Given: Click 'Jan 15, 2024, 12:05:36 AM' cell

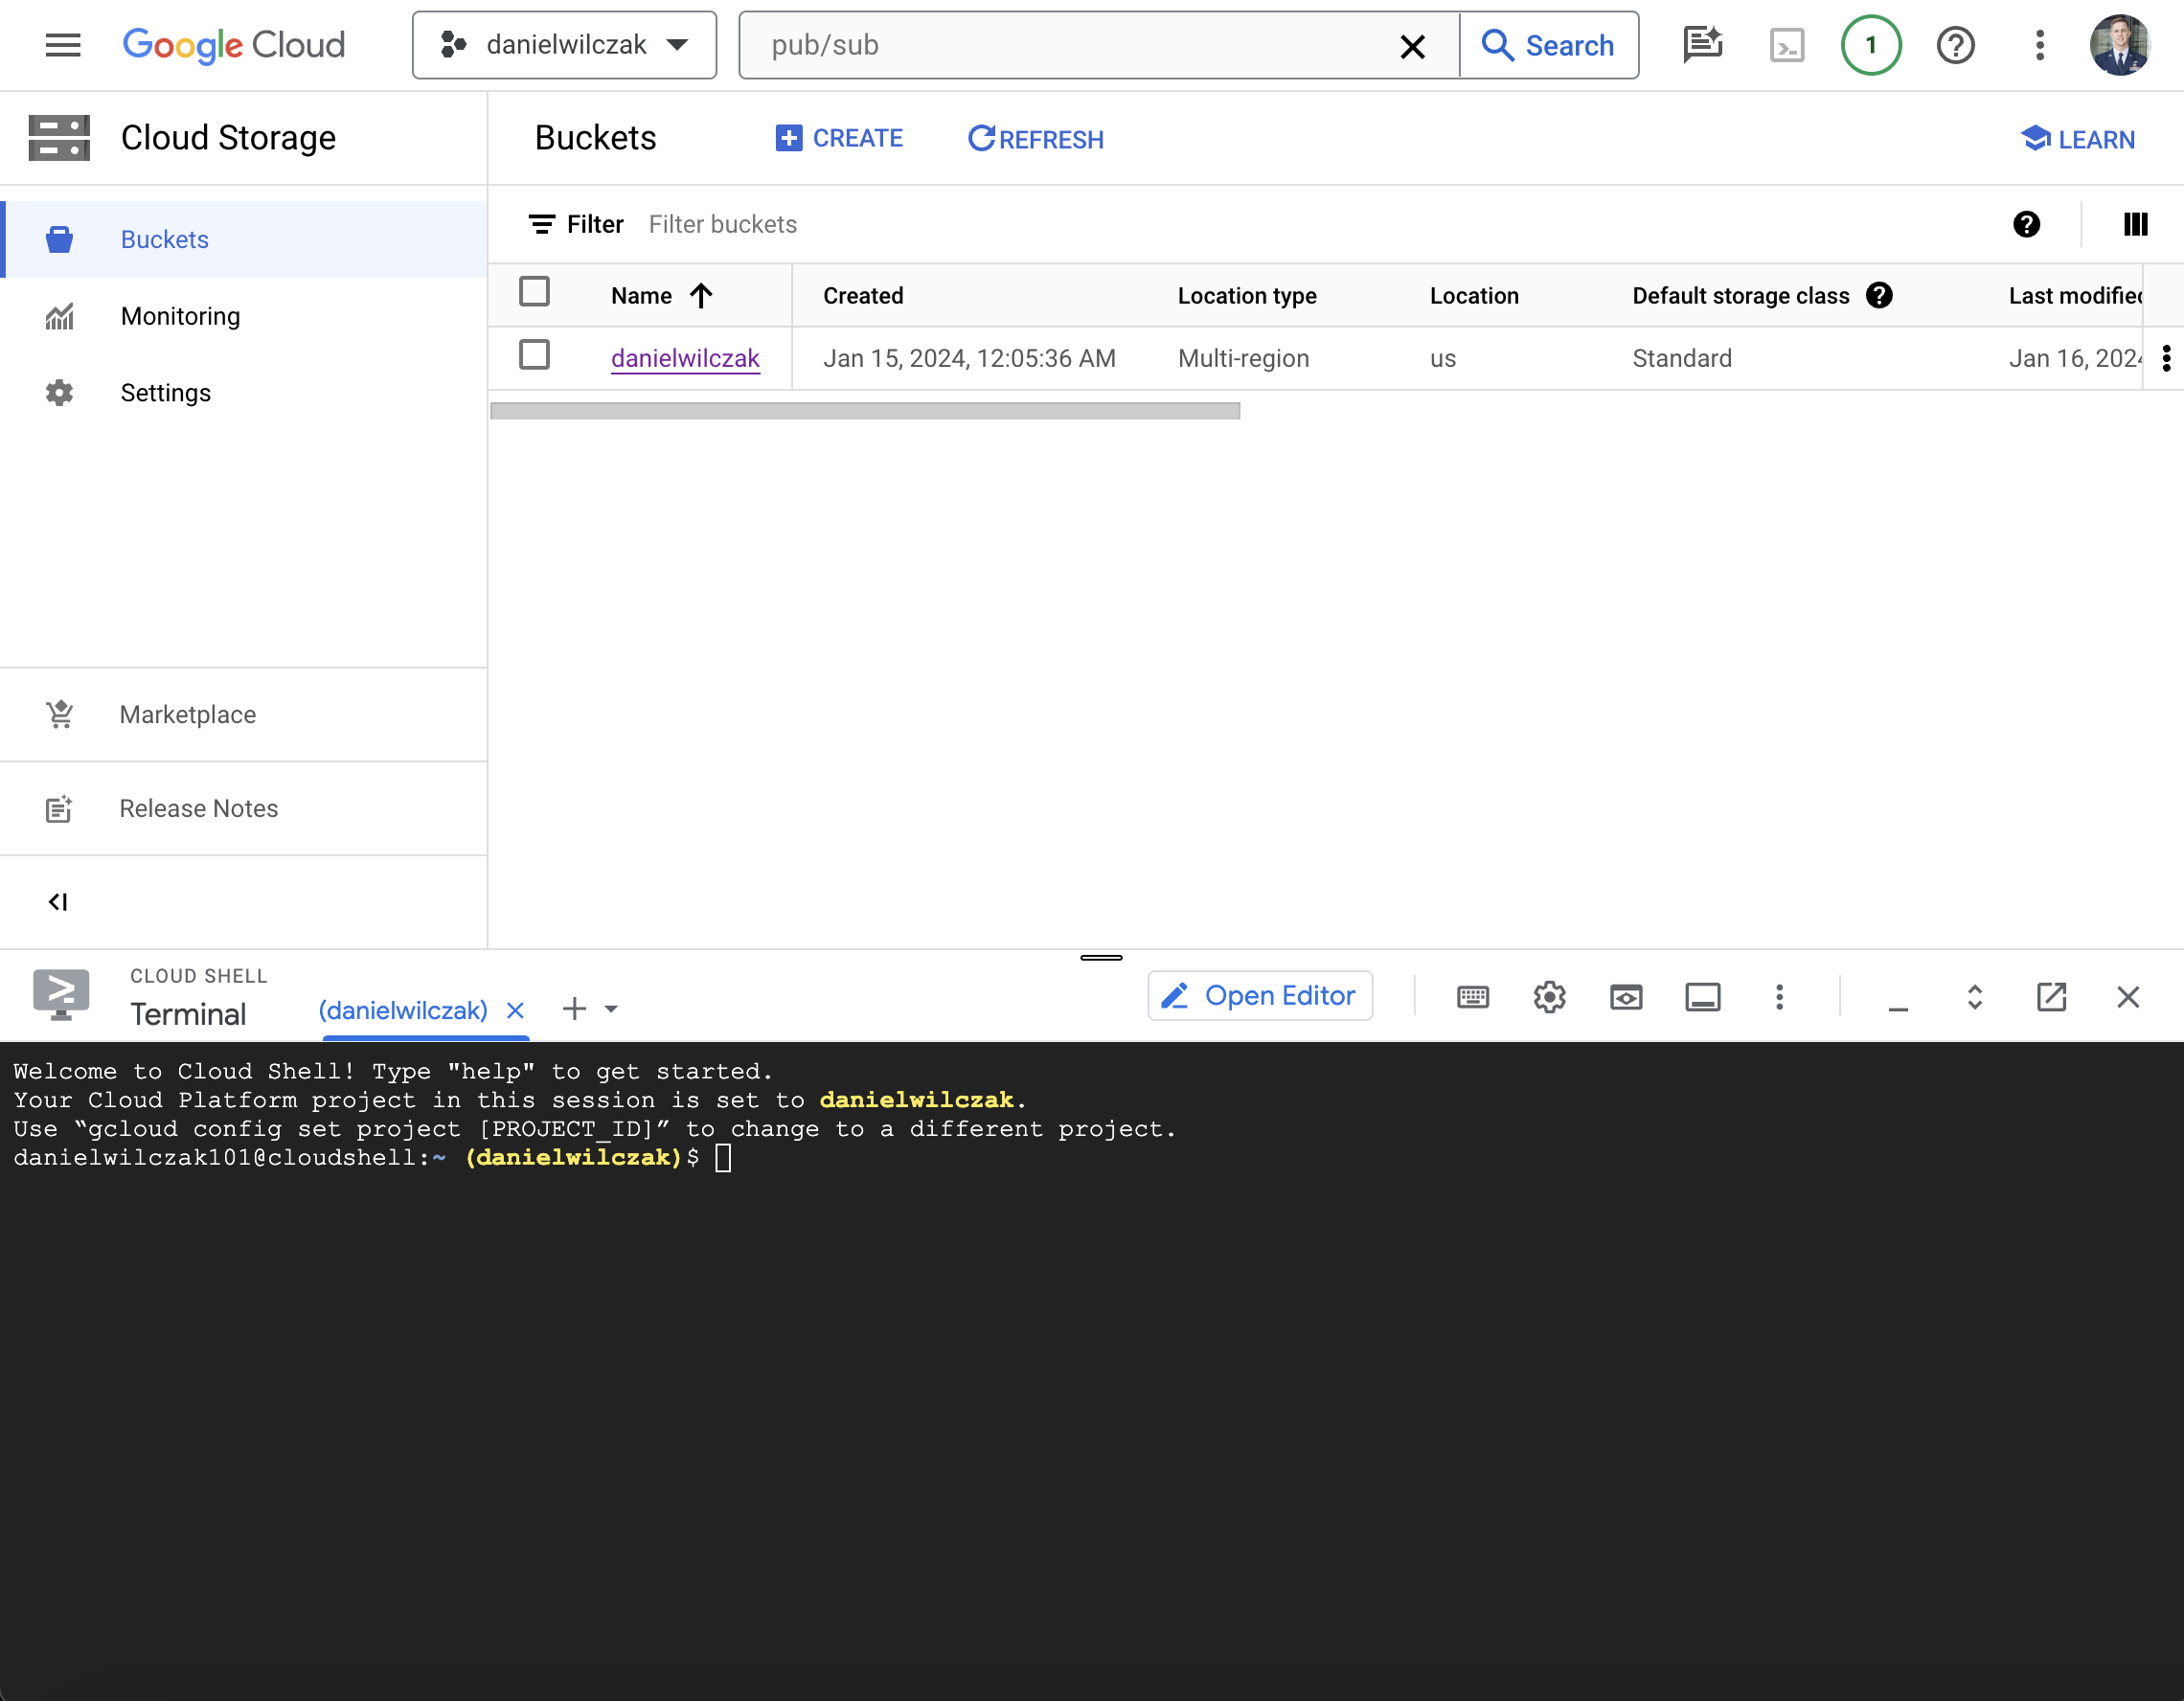Looking at the screenshot, I should [969, 358].
